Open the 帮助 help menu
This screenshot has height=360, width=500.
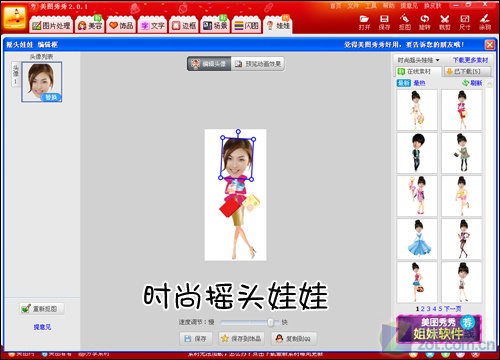click(388, 5)
